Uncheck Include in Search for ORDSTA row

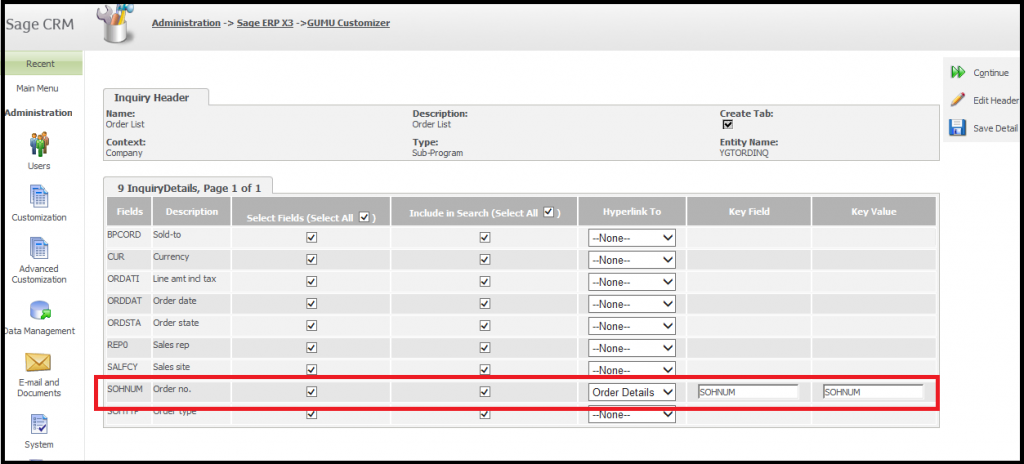(485, 325)
